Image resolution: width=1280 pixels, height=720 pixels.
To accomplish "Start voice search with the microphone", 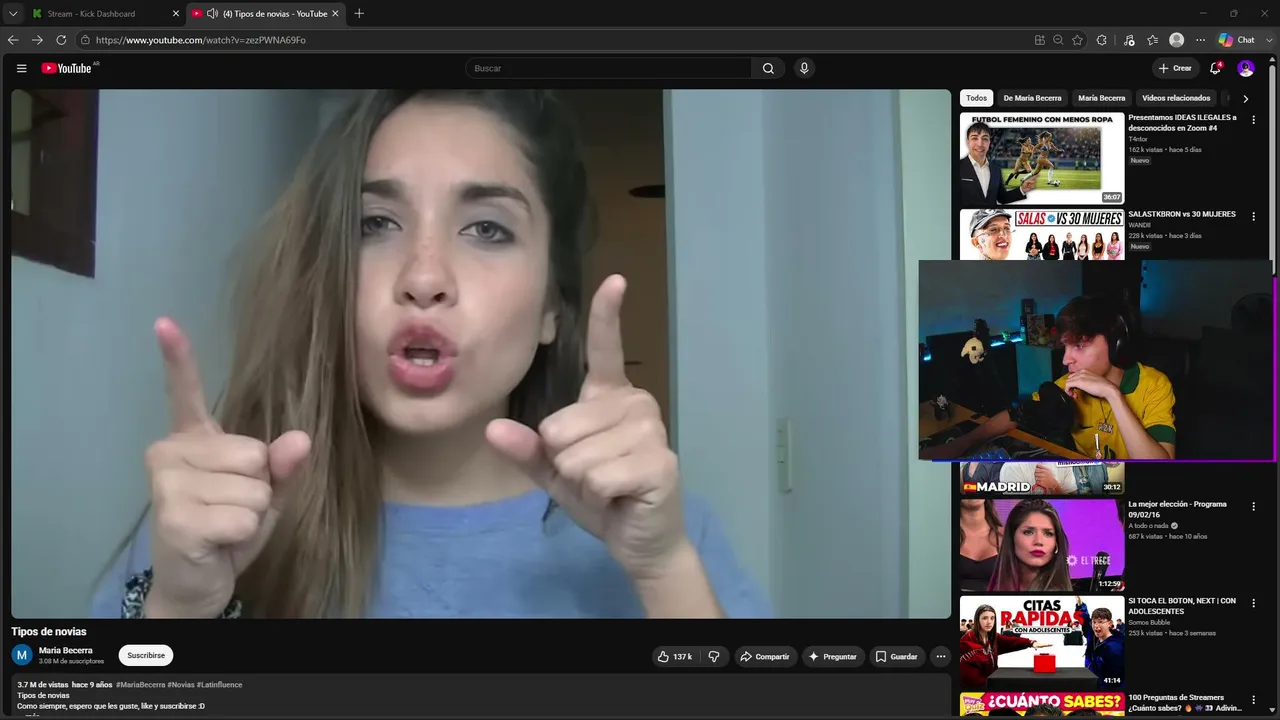I will (x=804, y=68).
